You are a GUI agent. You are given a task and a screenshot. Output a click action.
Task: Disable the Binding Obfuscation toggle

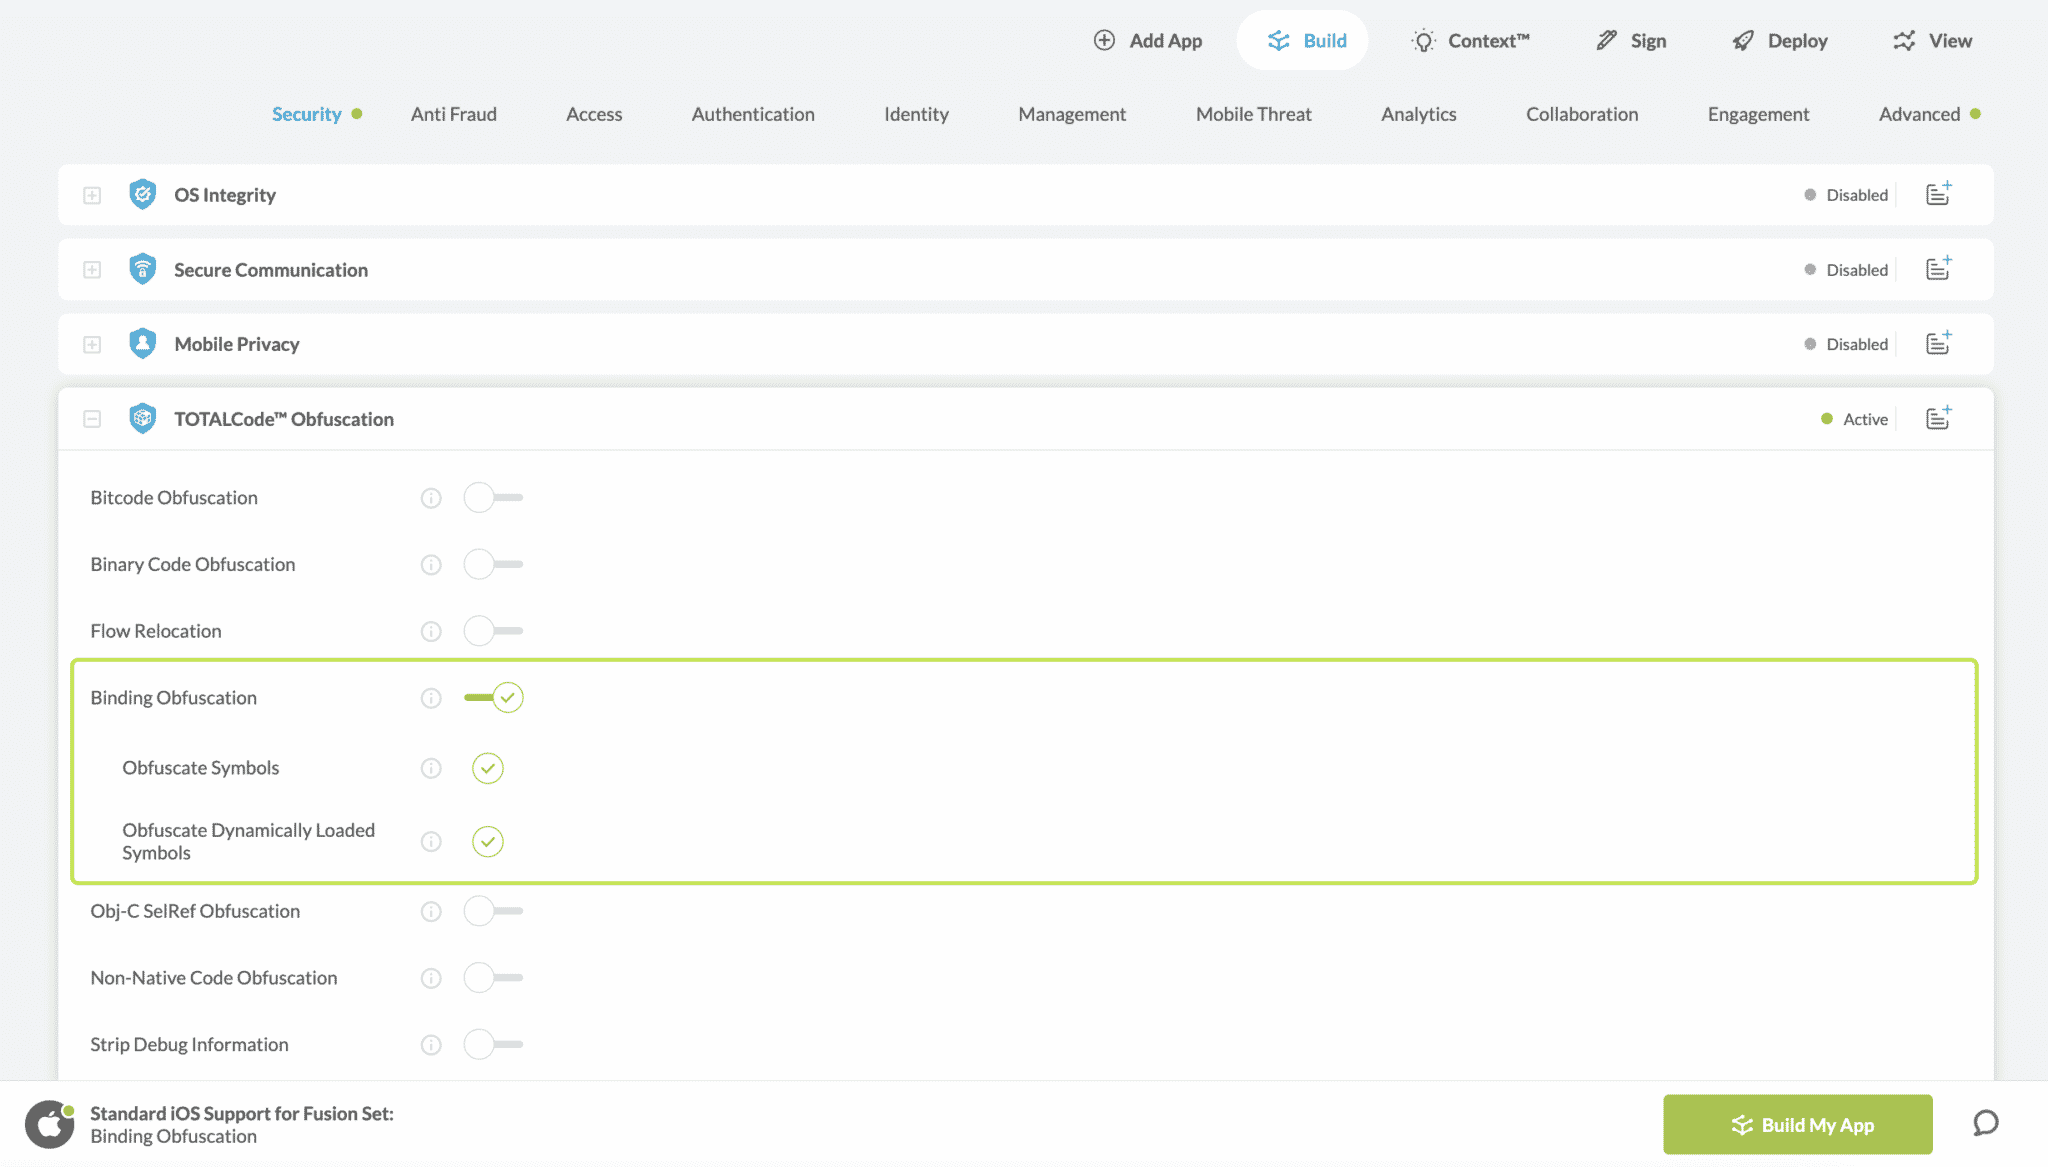click(x=493, y=697)
